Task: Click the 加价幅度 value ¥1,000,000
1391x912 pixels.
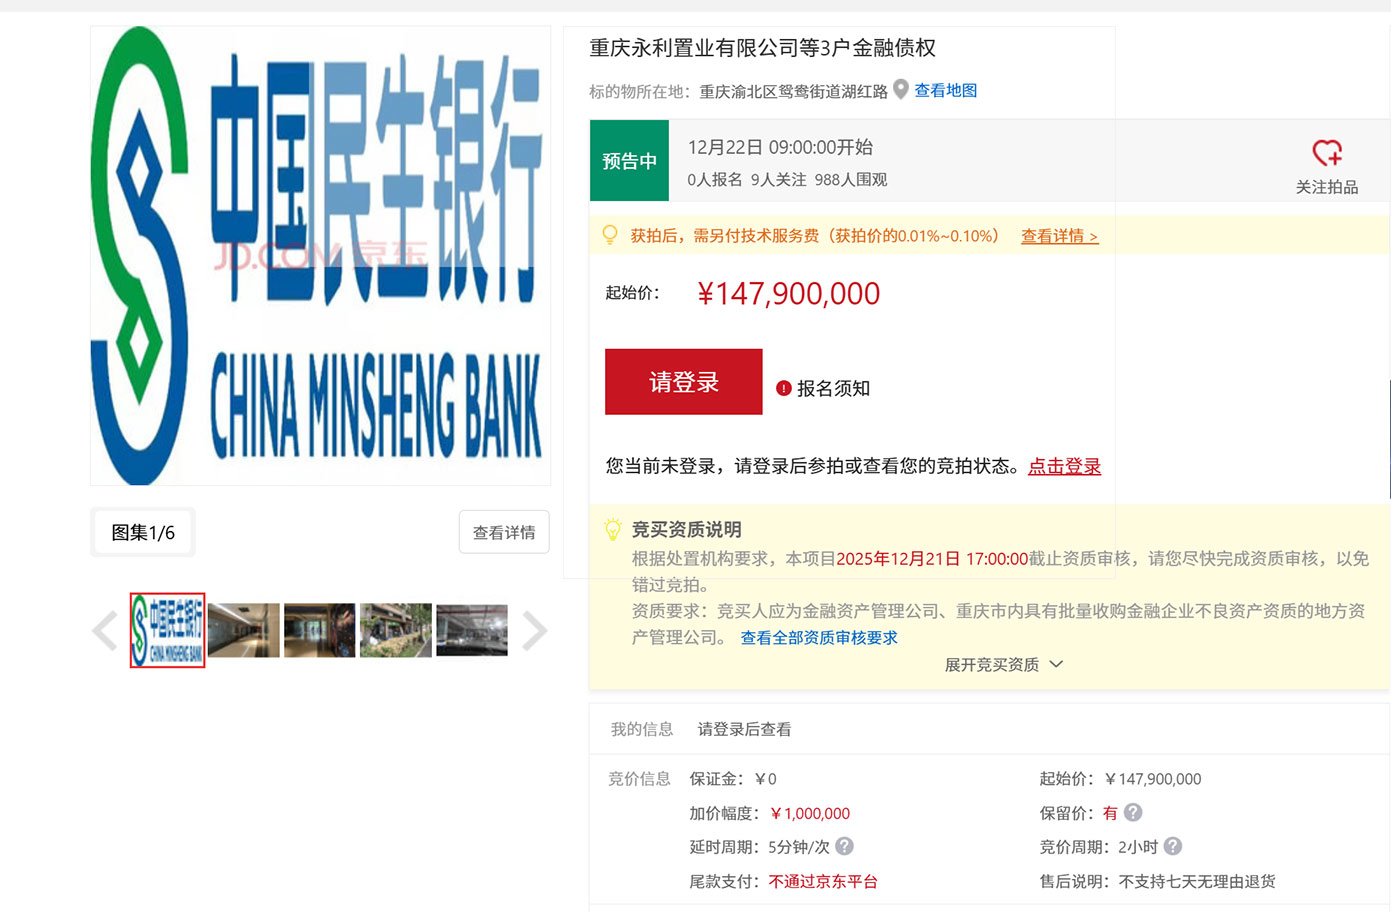Action: (810, 814)
